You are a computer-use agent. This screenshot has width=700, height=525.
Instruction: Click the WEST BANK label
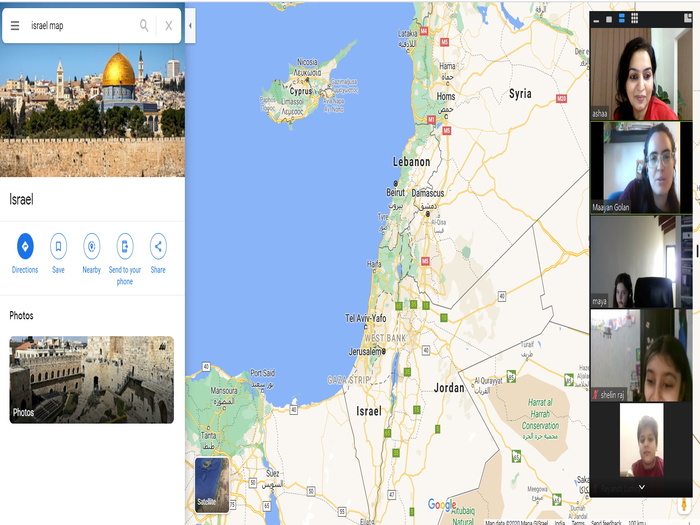[385, 338]
